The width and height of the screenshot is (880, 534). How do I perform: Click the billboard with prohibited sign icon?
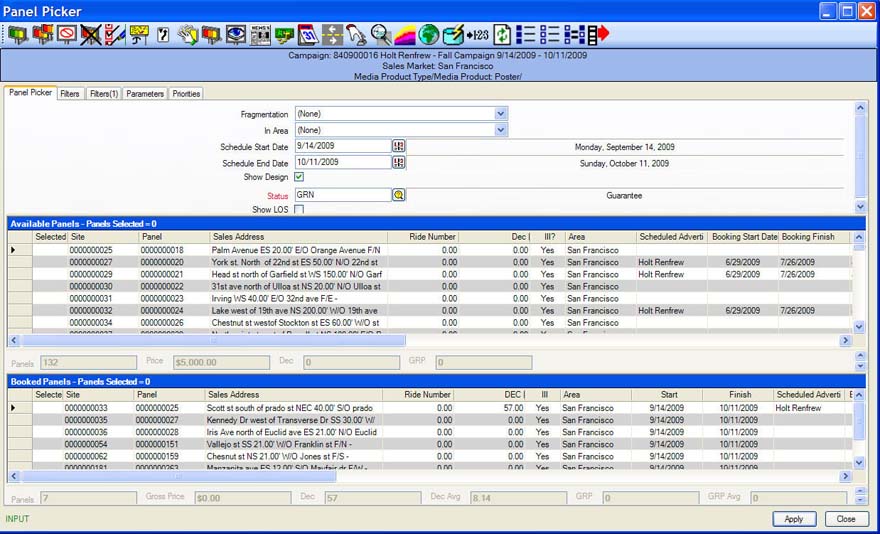coord(66,35)
